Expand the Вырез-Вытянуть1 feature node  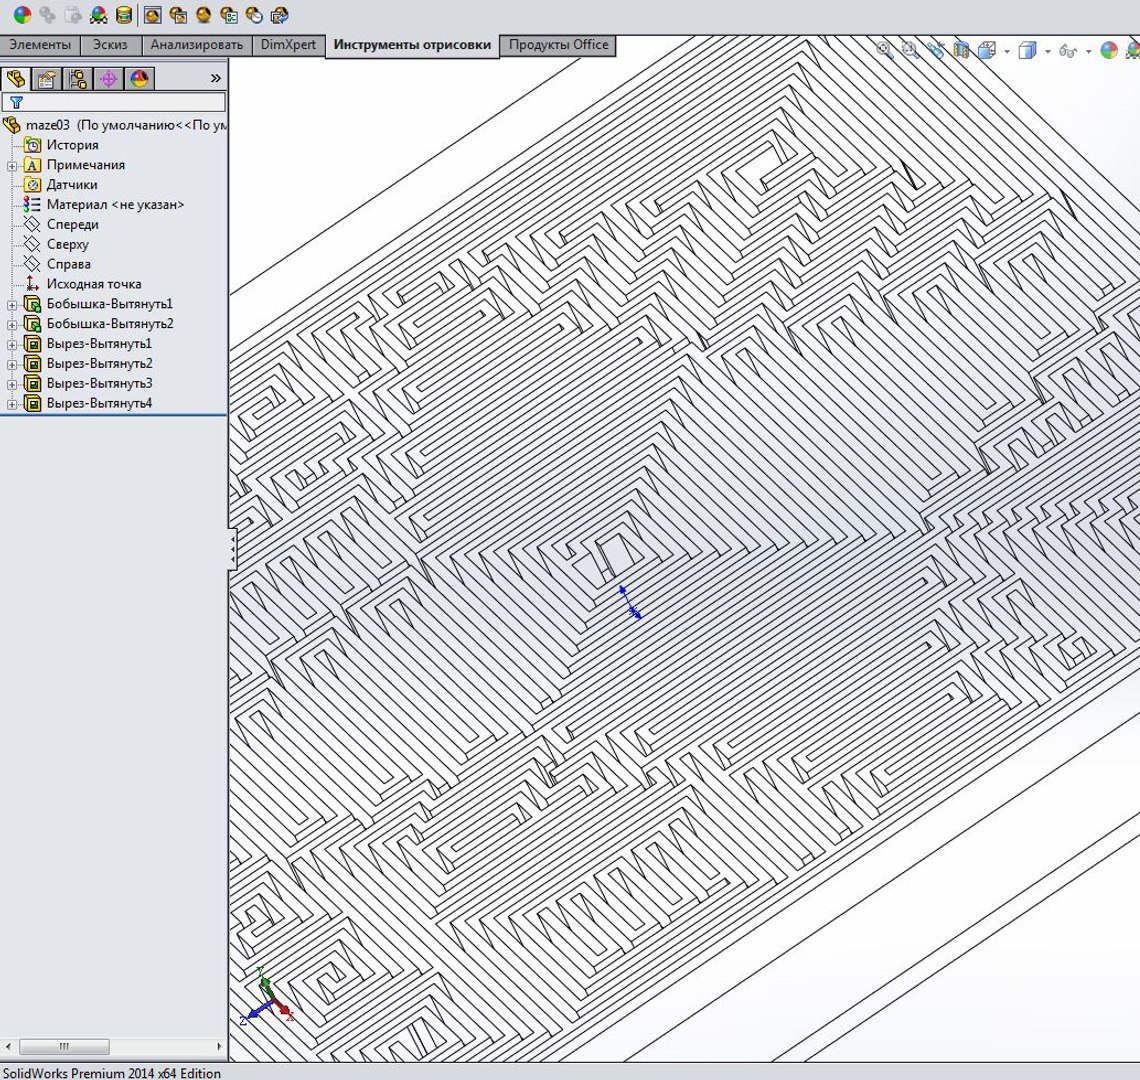click(12, 345)
